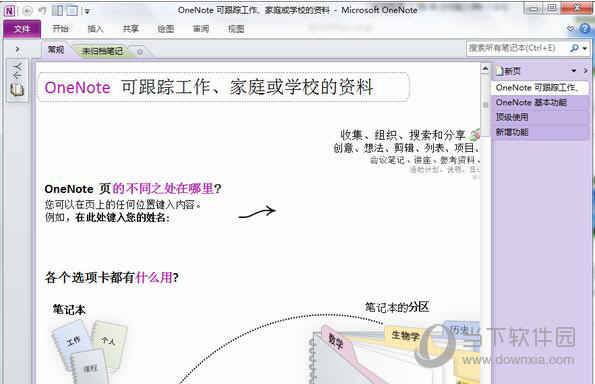Minimize the OneNote window

coord(533,9)
